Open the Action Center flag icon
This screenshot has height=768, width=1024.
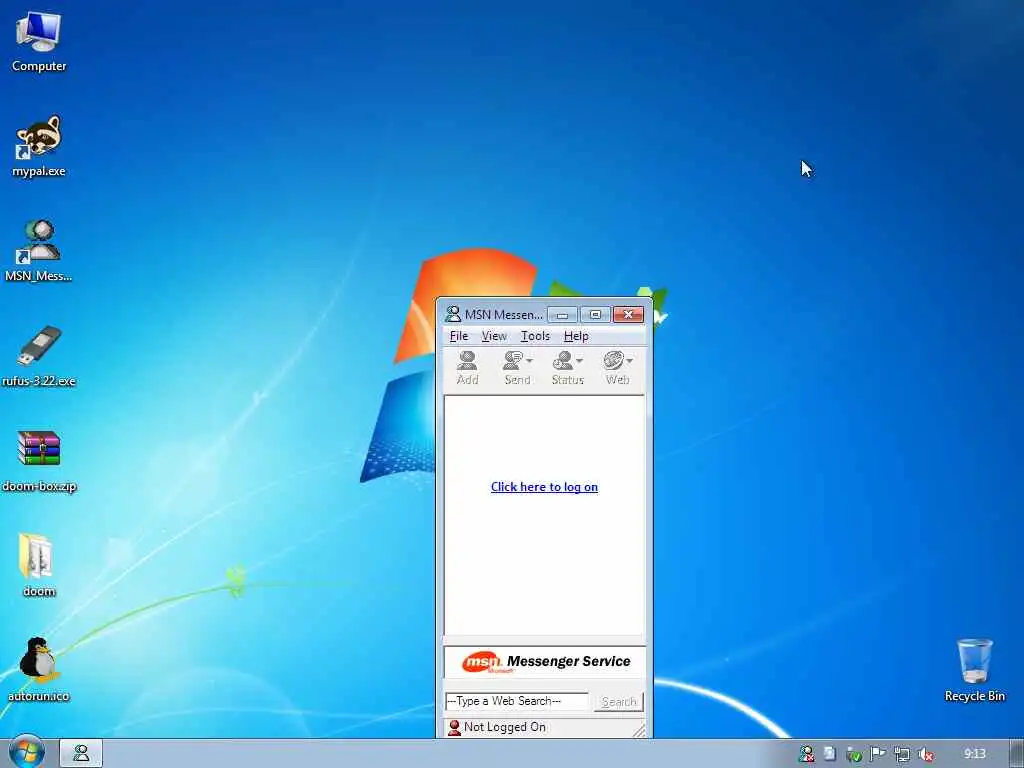(x=877, y=754)
